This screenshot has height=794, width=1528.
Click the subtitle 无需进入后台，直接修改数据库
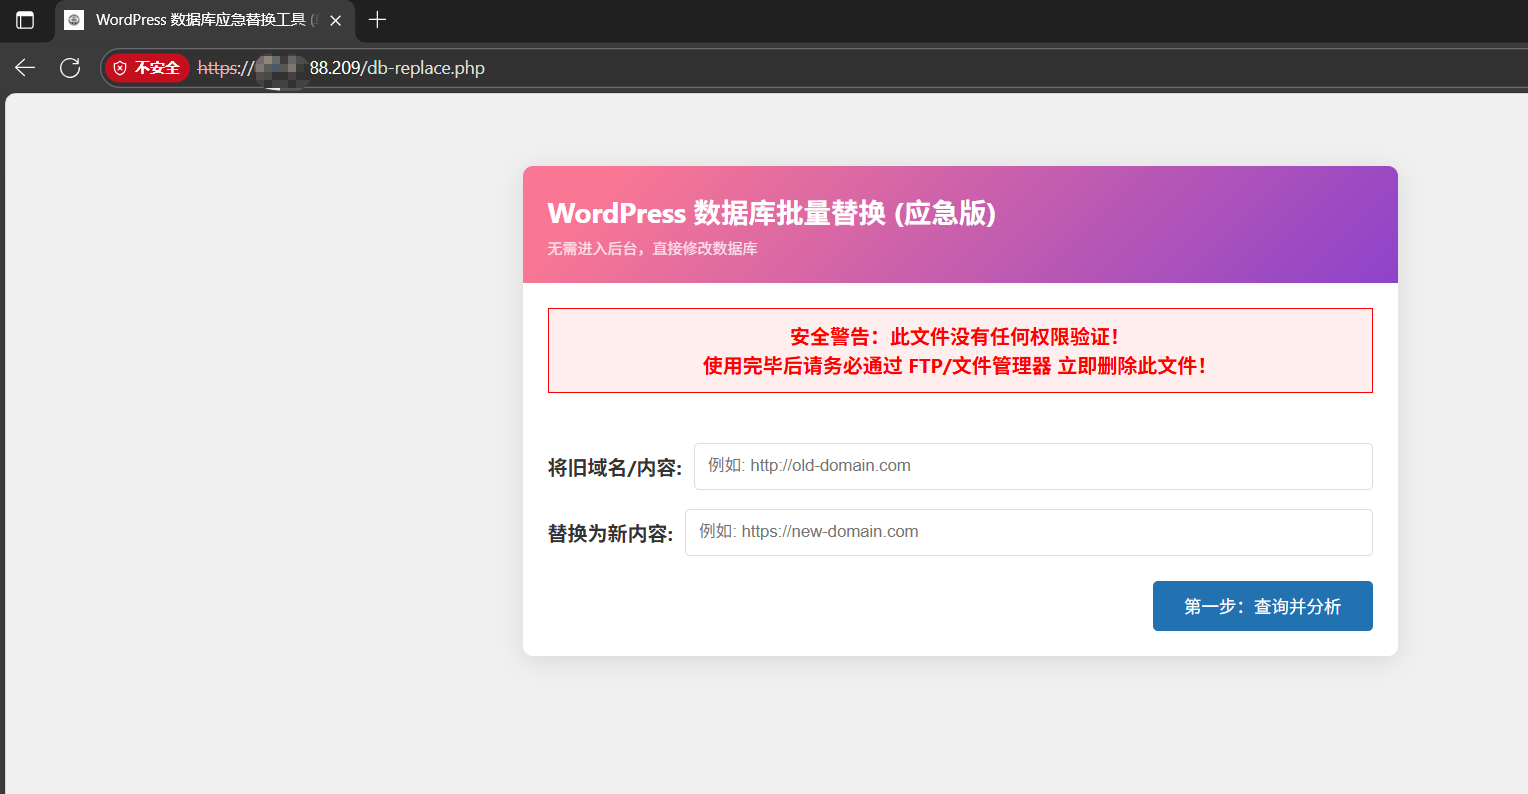(652, 249)
